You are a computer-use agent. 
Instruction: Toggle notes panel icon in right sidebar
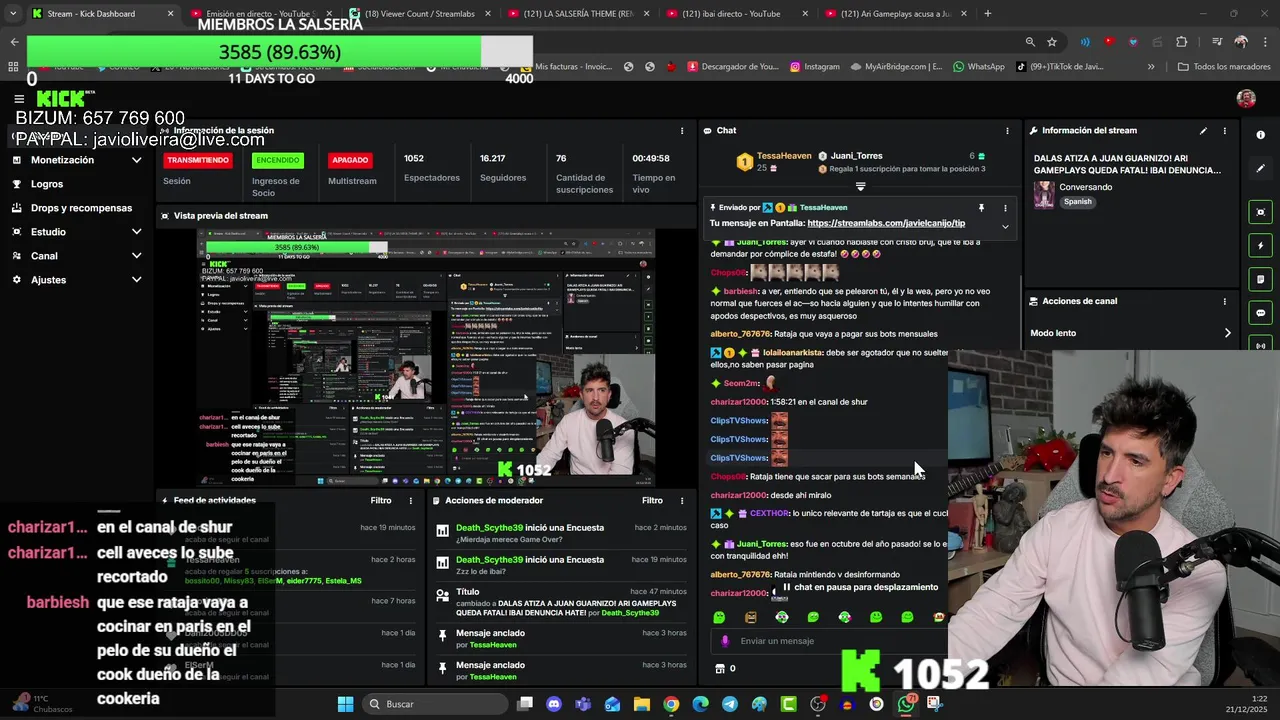(x=1260, y=279)
